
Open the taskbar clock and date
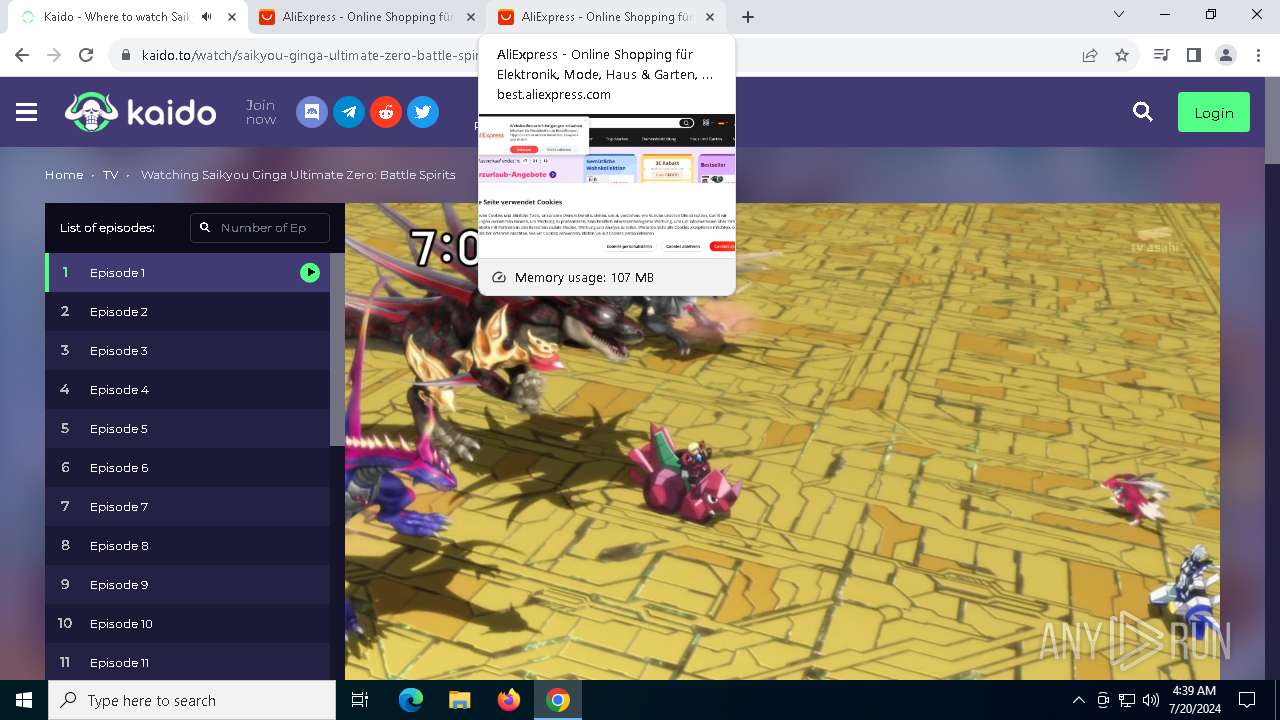click(x=1193, y=700)
